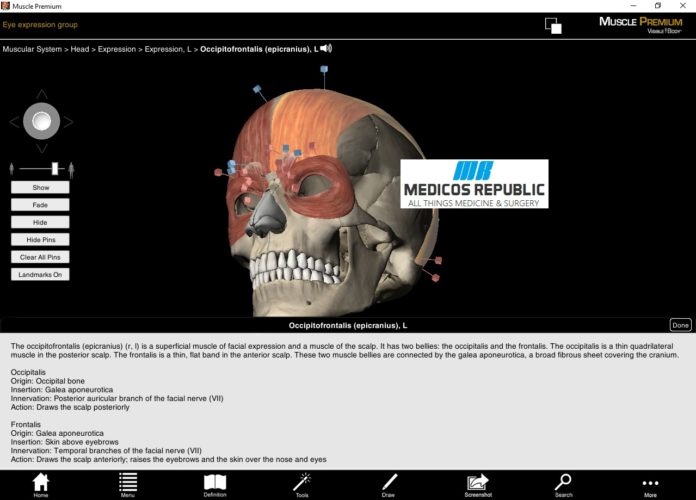Take a Screenshot using share icon
Screen dimensions: 696x500
pyautogui.click(x=478, y=484)
